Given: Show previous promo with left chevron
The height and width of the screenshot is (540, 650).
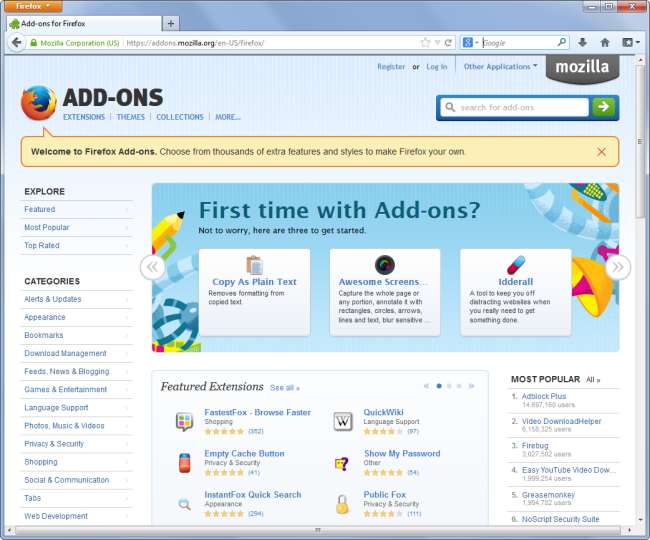Looking at the screenshot, I should [x=153, y=267].
